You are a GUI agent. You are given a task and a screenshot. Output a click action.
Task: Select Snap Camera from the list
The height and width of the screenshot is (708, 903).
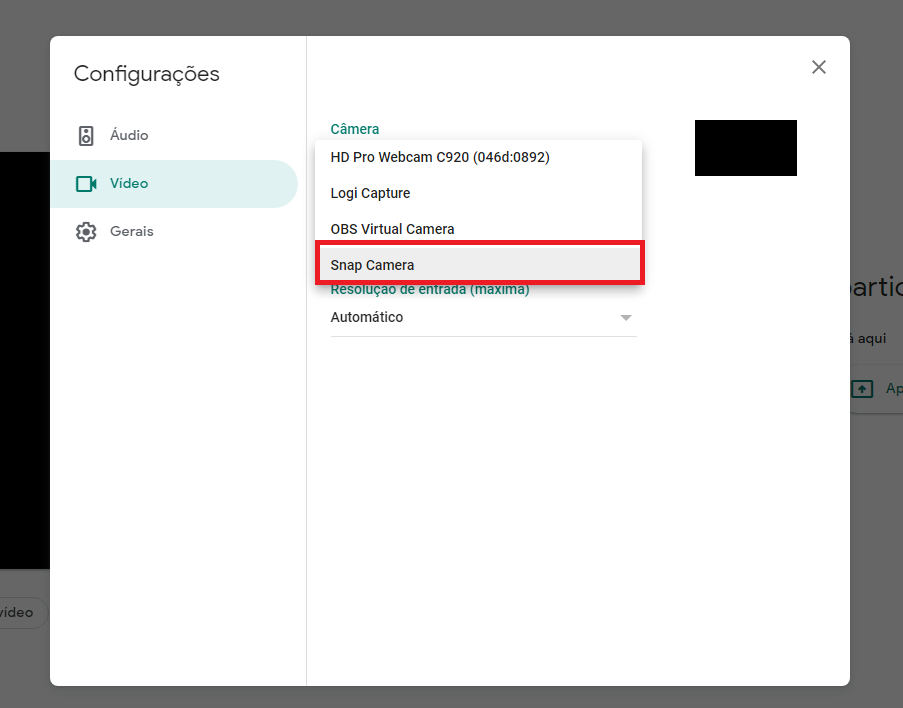tap(479, 265)
